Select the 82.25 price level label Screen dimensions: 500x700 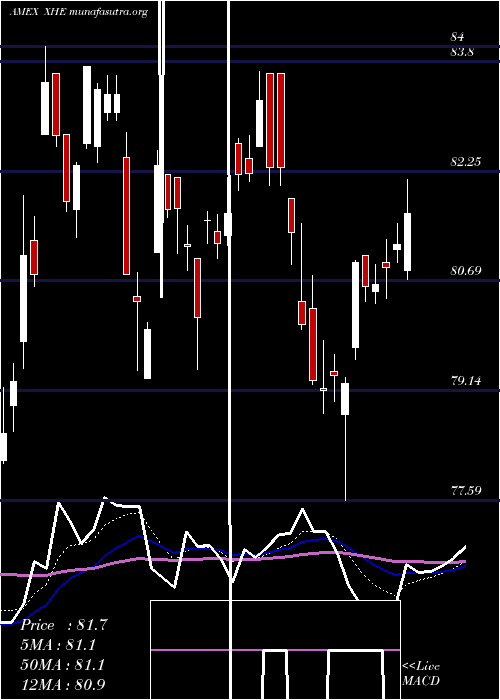click(466, 162)
